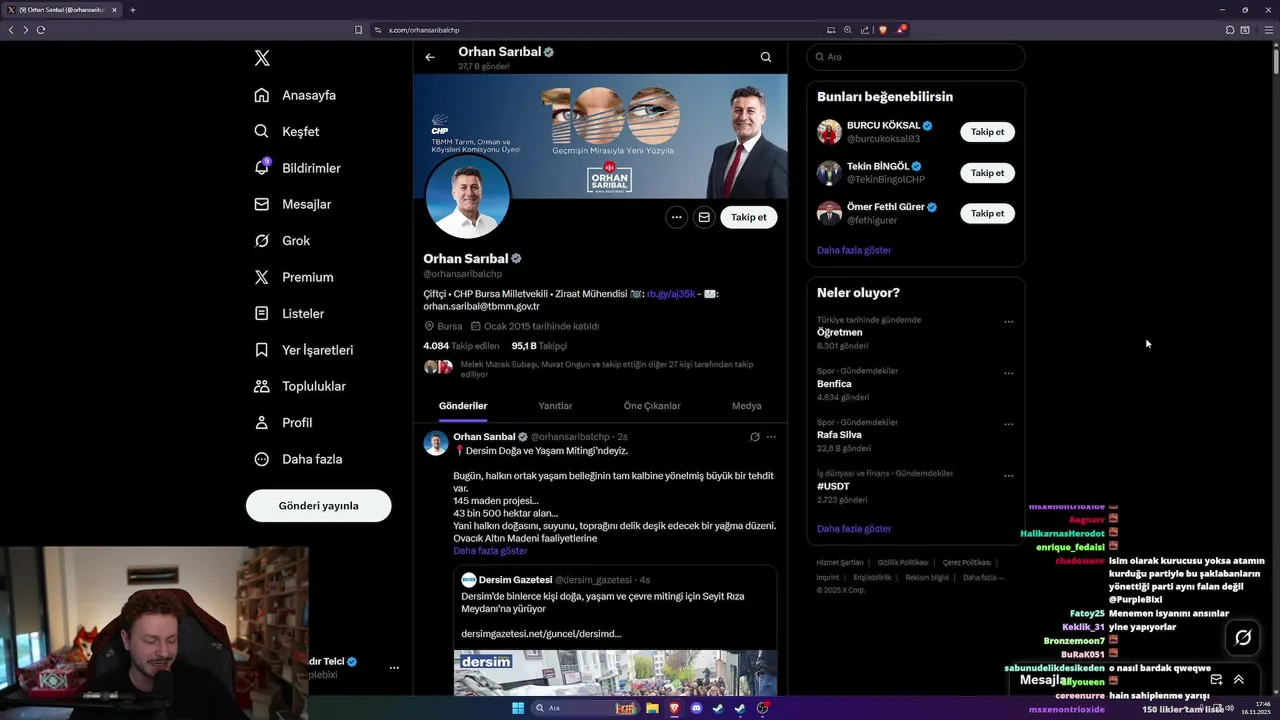Screen dimensions: 1280x720
Task: Open Grok from sidebar
Action: point(282,241)
